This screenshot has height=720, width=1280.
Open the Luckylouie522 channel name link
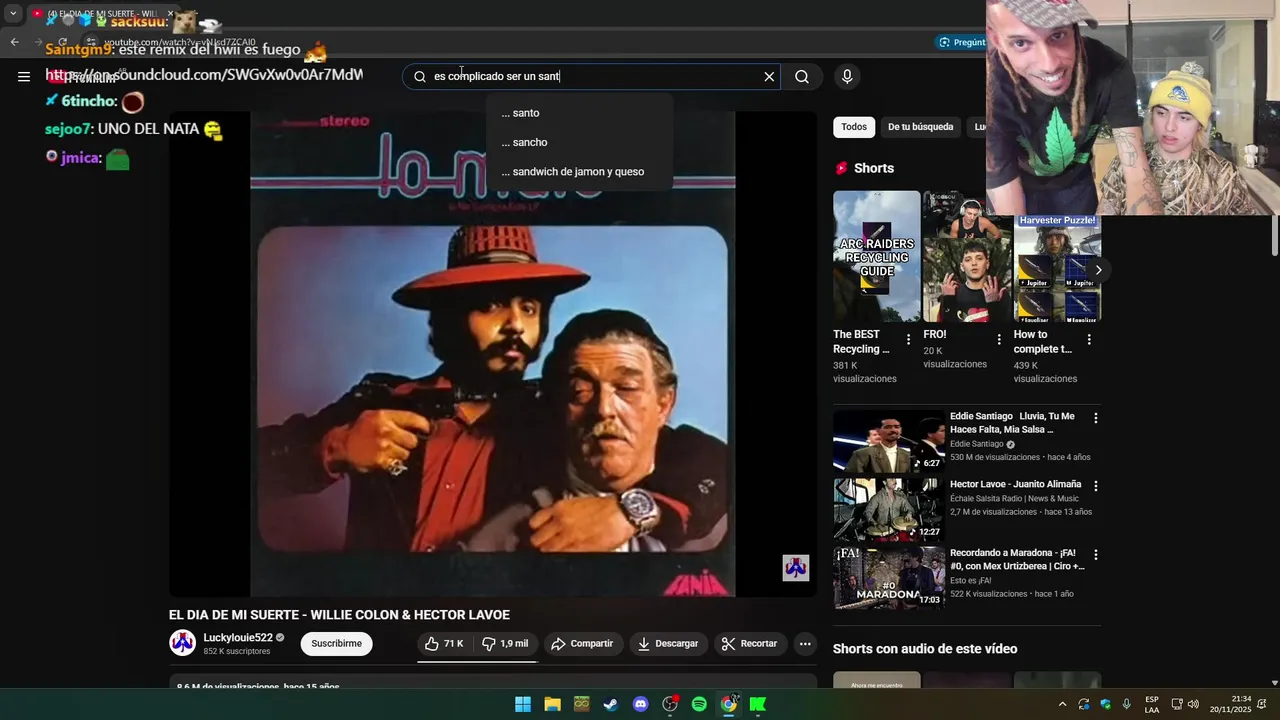tap(238, 637)
